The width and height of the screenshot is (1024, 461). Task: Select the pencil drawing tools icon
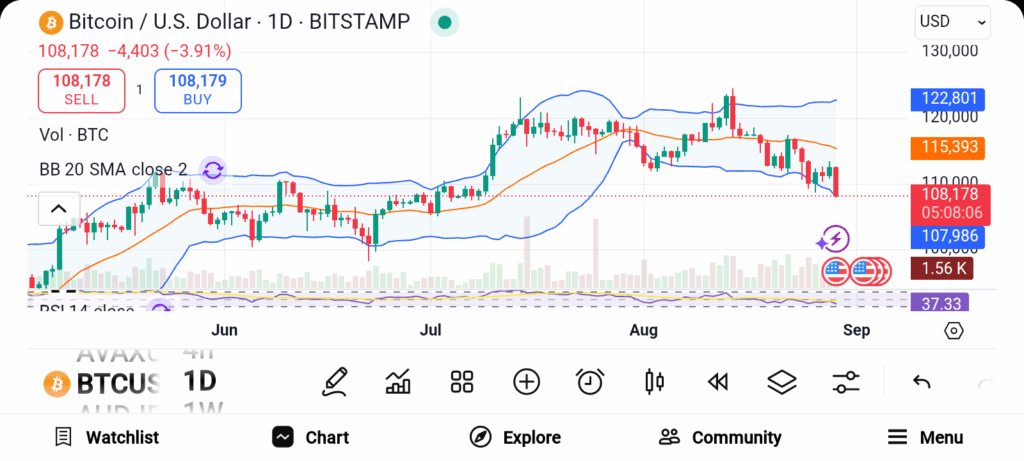click(335, 381)
